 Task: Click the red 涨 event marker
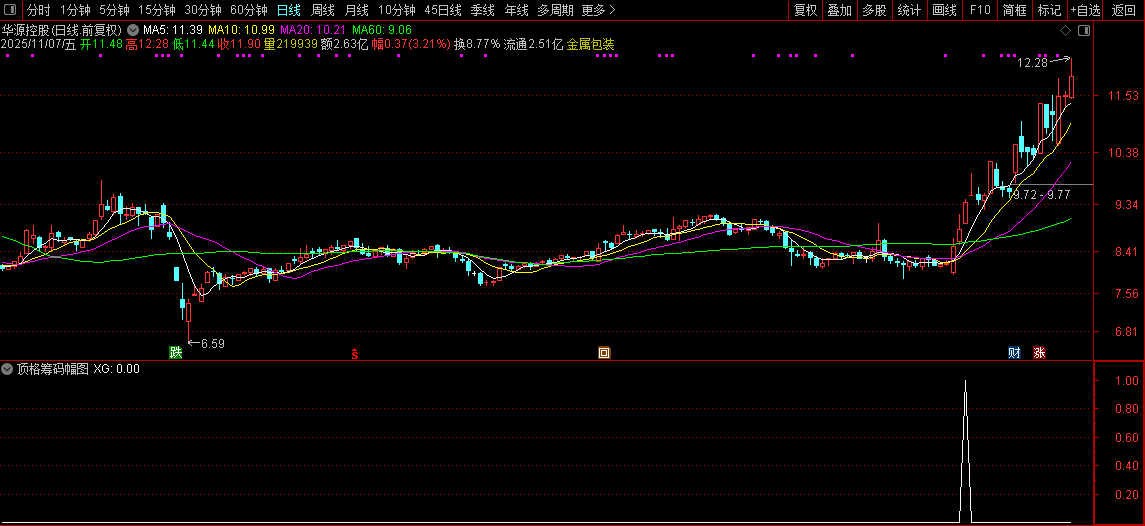tap(1039, 352)
